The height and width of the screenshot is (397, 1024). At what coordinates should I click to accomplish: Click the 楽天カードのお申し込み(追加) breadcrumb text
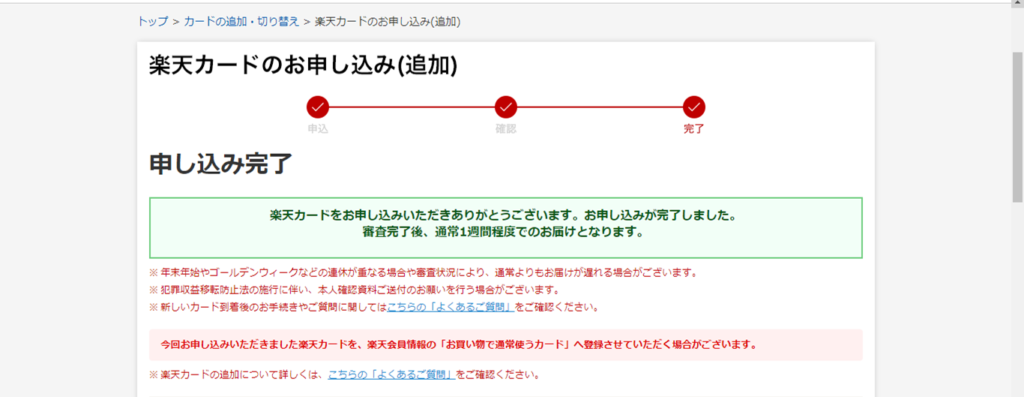tap(388, 21)
